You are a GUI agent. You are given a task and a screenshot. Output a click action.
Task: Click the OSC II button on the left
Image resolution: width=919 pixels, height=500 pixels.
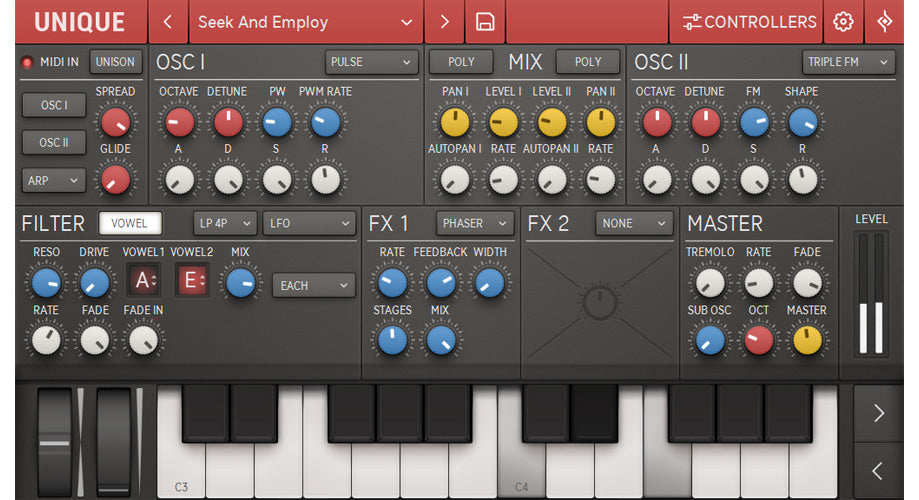tap(54, 143)
